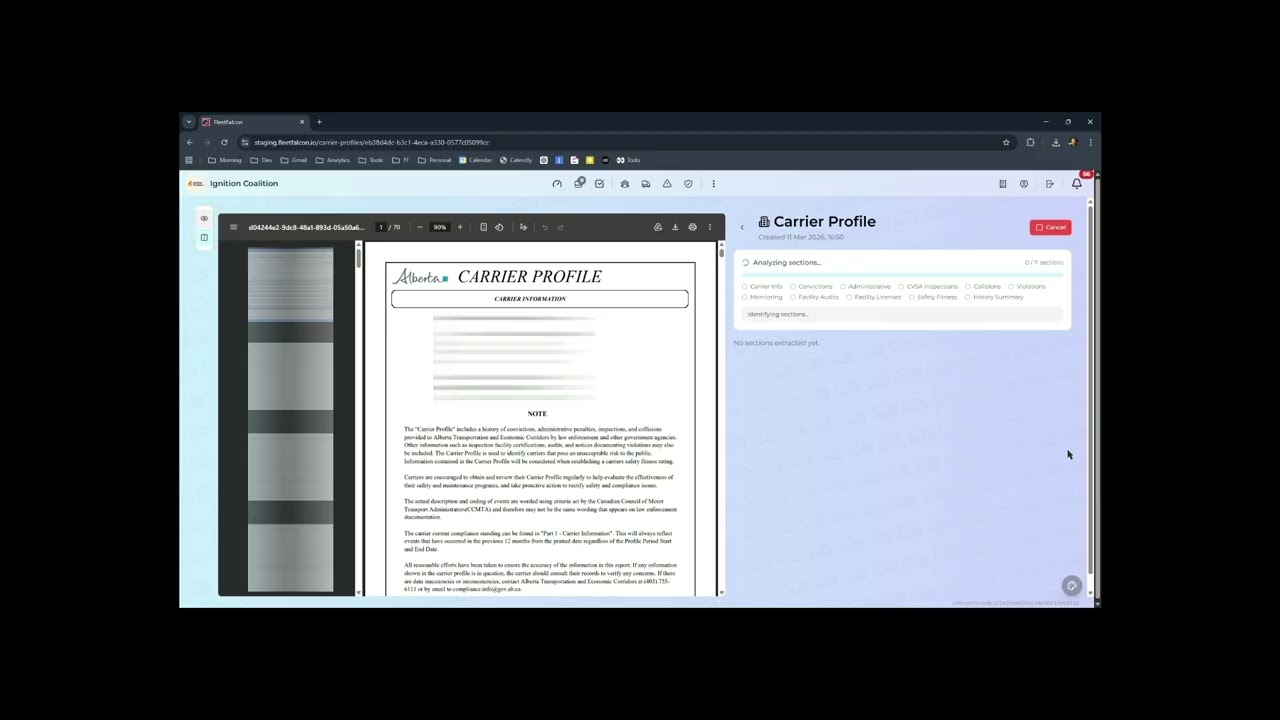1280x720 pixels.
Task: Click the logout door icon
Action: (x=1049, y=184)
